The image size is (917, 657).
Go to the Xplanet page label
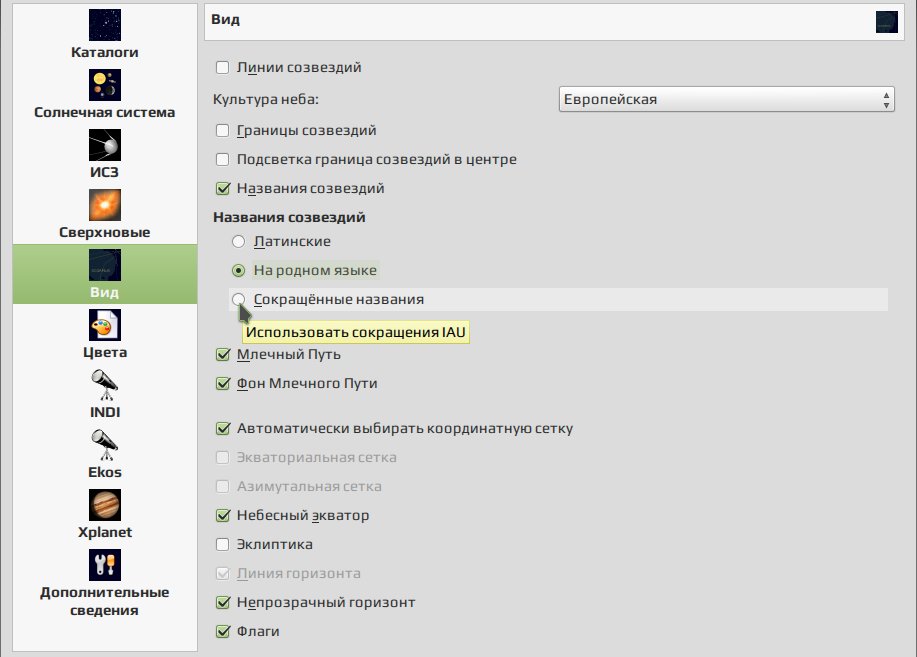(105, 532)
